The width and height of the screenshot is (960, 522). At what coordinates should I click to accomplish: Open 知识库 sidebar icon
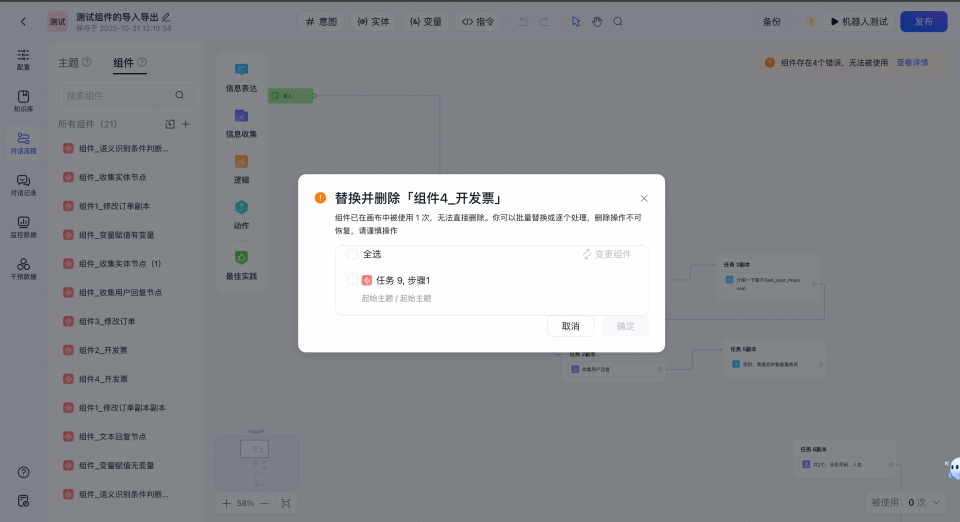coord(23,100)
